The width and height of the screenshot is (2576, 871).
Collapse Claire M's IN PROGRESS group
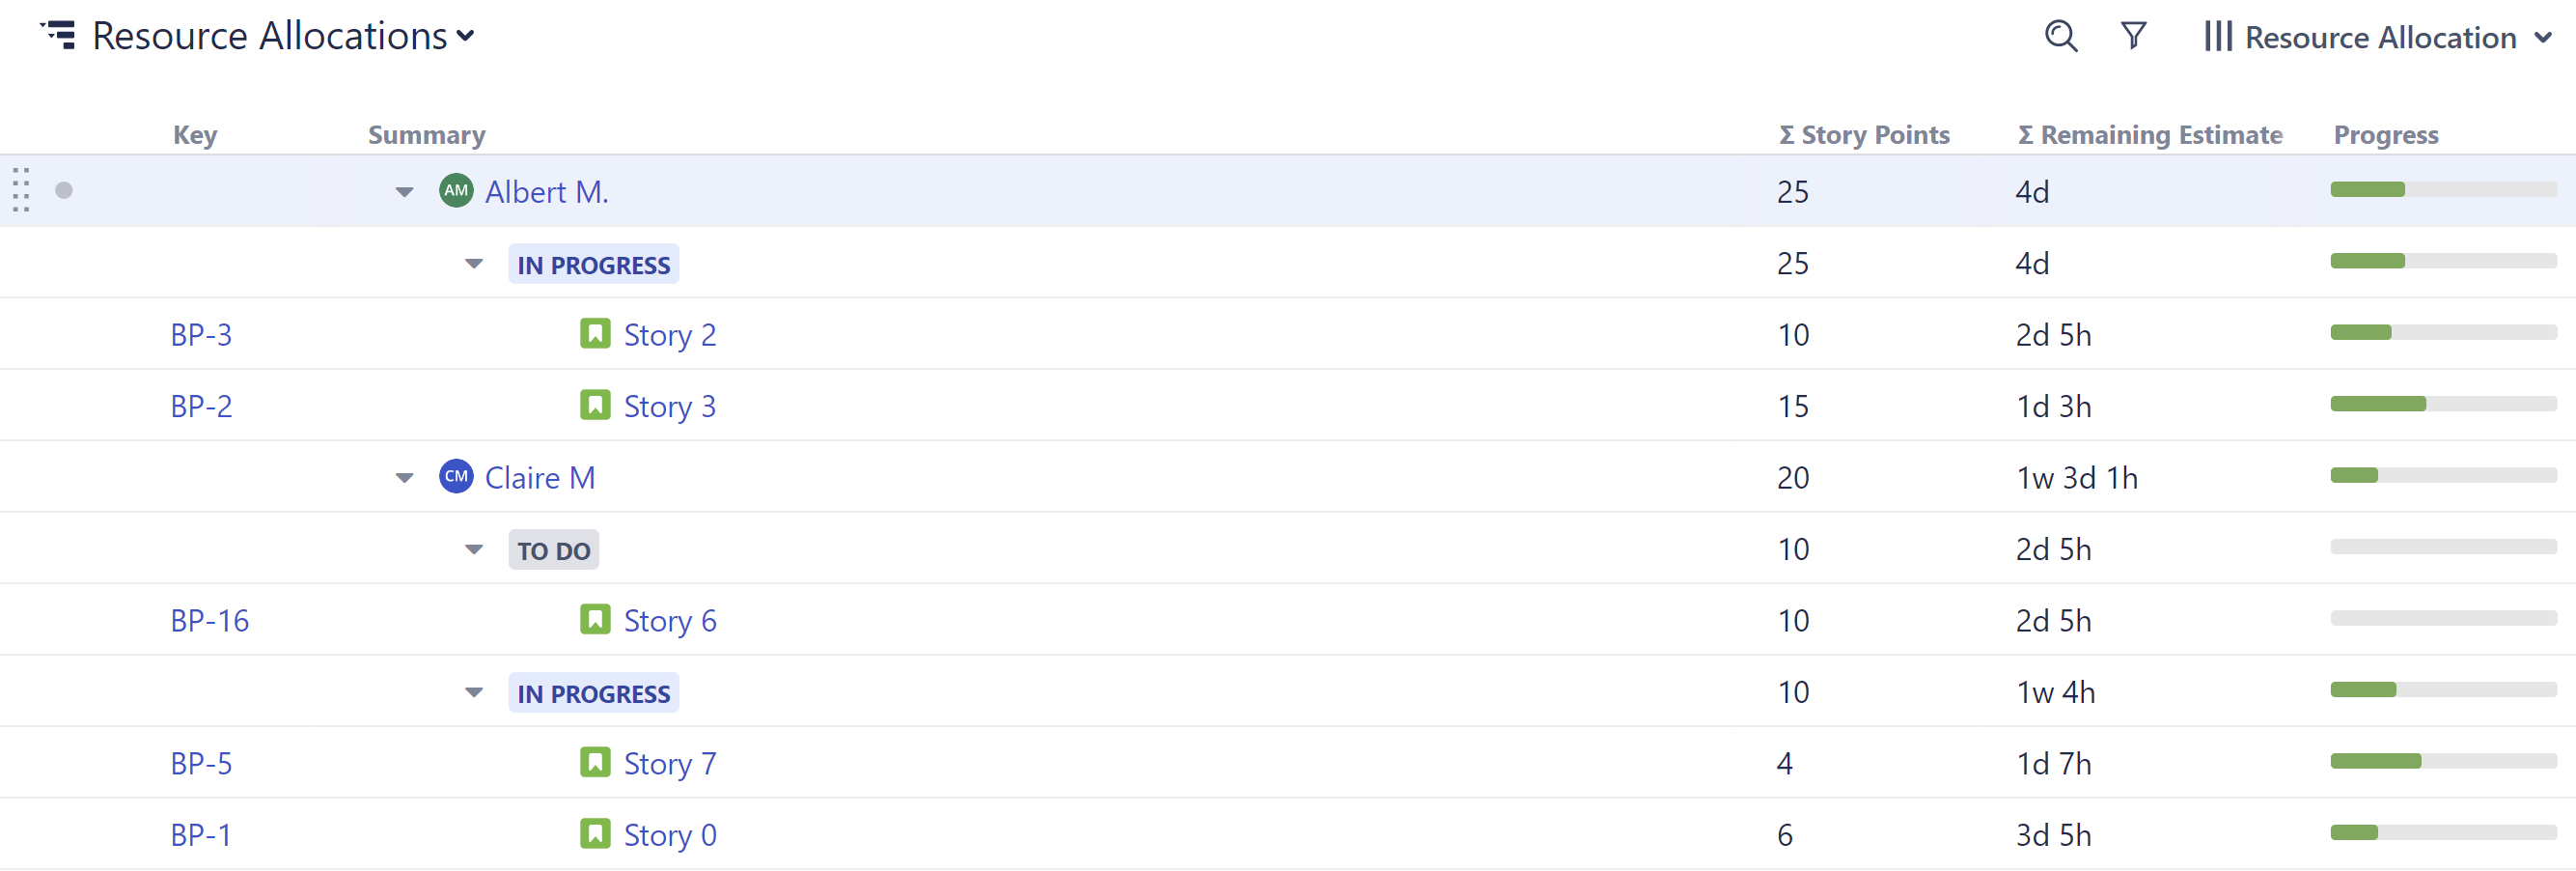point(472,691)
